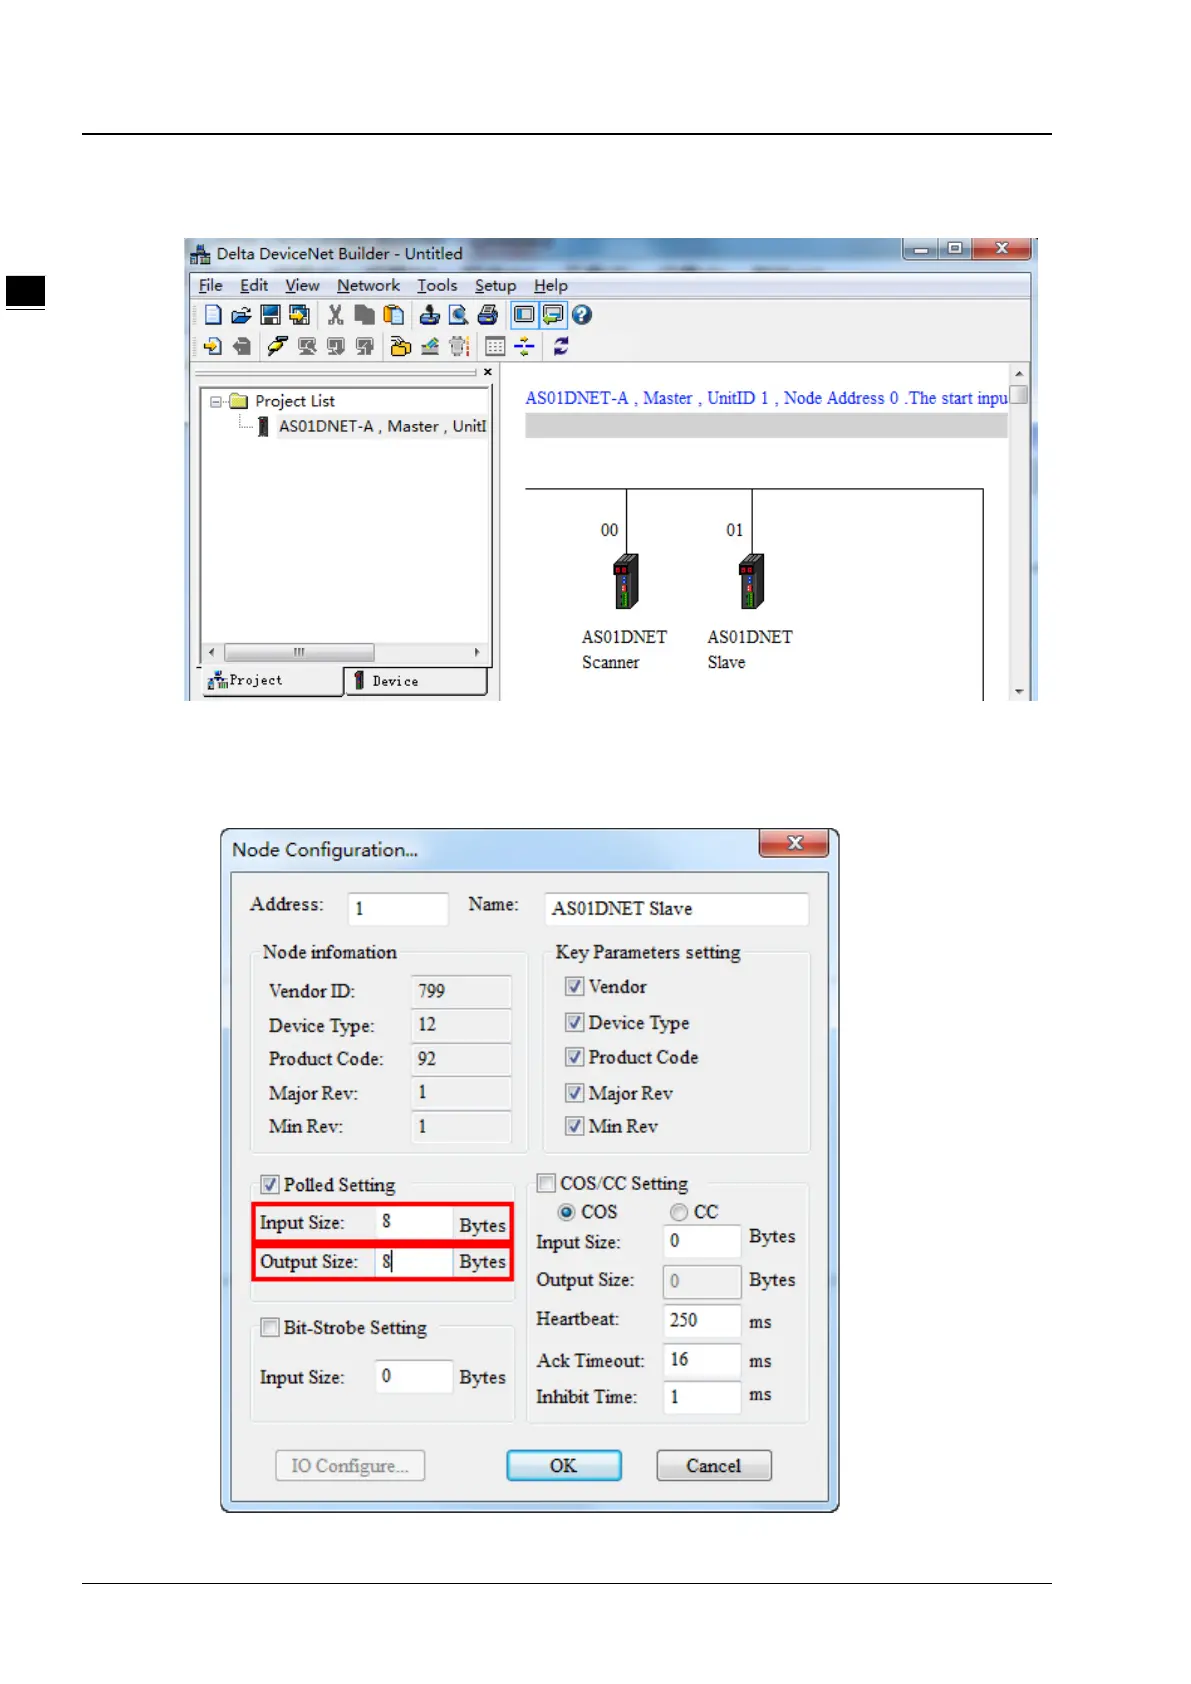The image size is (1191, 1684).
Task: Enable the COS/CC Setting checkbox
Action: point(547,1183)
